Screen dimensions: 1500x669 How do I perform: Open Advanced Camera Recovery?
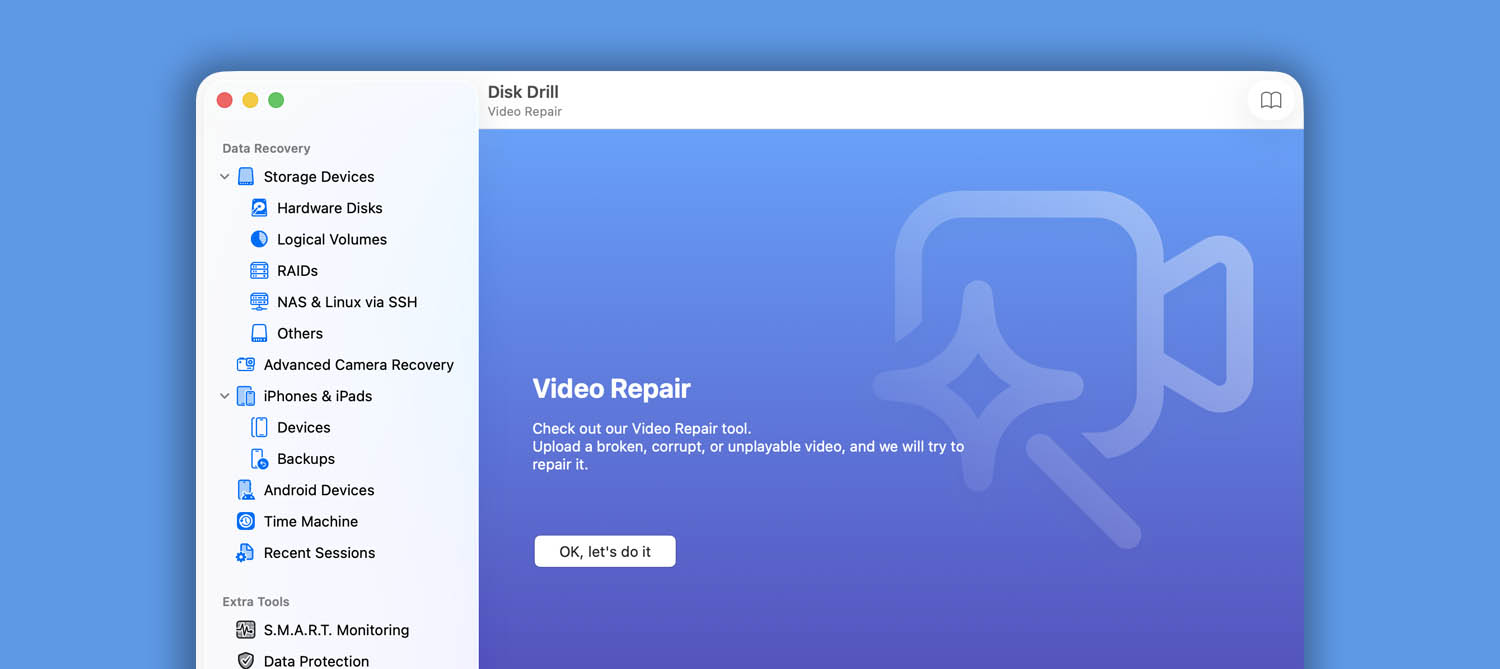pyautogui.click(x=359, y=364)
